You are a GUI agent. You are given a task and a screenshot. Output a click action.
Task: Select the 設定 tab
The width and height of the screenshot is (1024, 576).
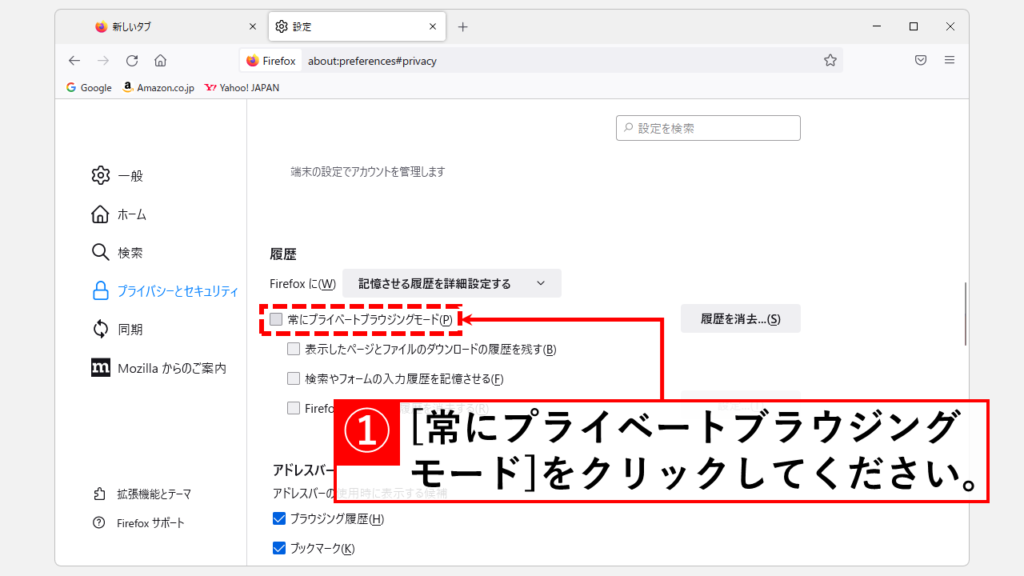coord(357,27)
